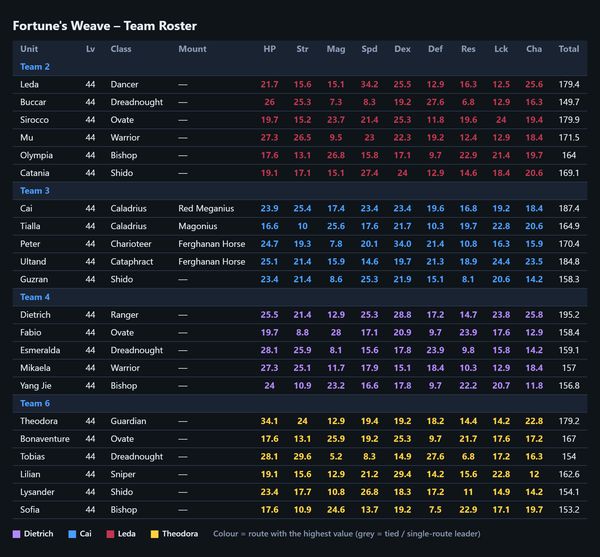Click the blue Cai legend swatch

click(72, 534)
